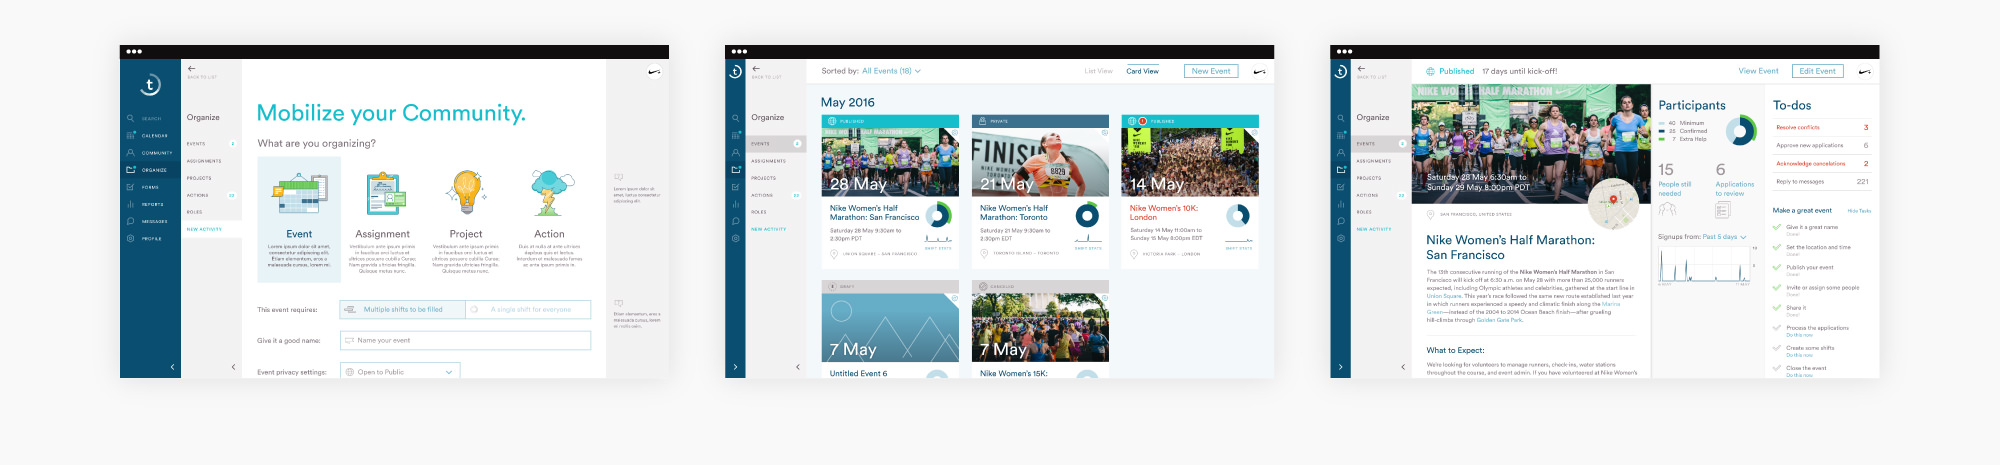Image resolution: width=2000 pixels, height=465 pixels.
Task: Click the San Francisco event participation donut chart
Action: [938, 215]
